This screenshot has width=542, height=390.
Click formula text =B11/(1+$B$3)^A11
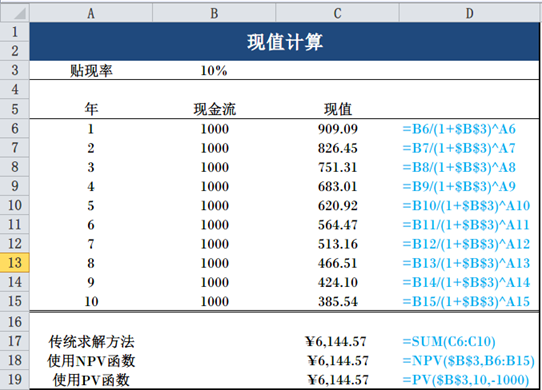[x=466, y=225]
